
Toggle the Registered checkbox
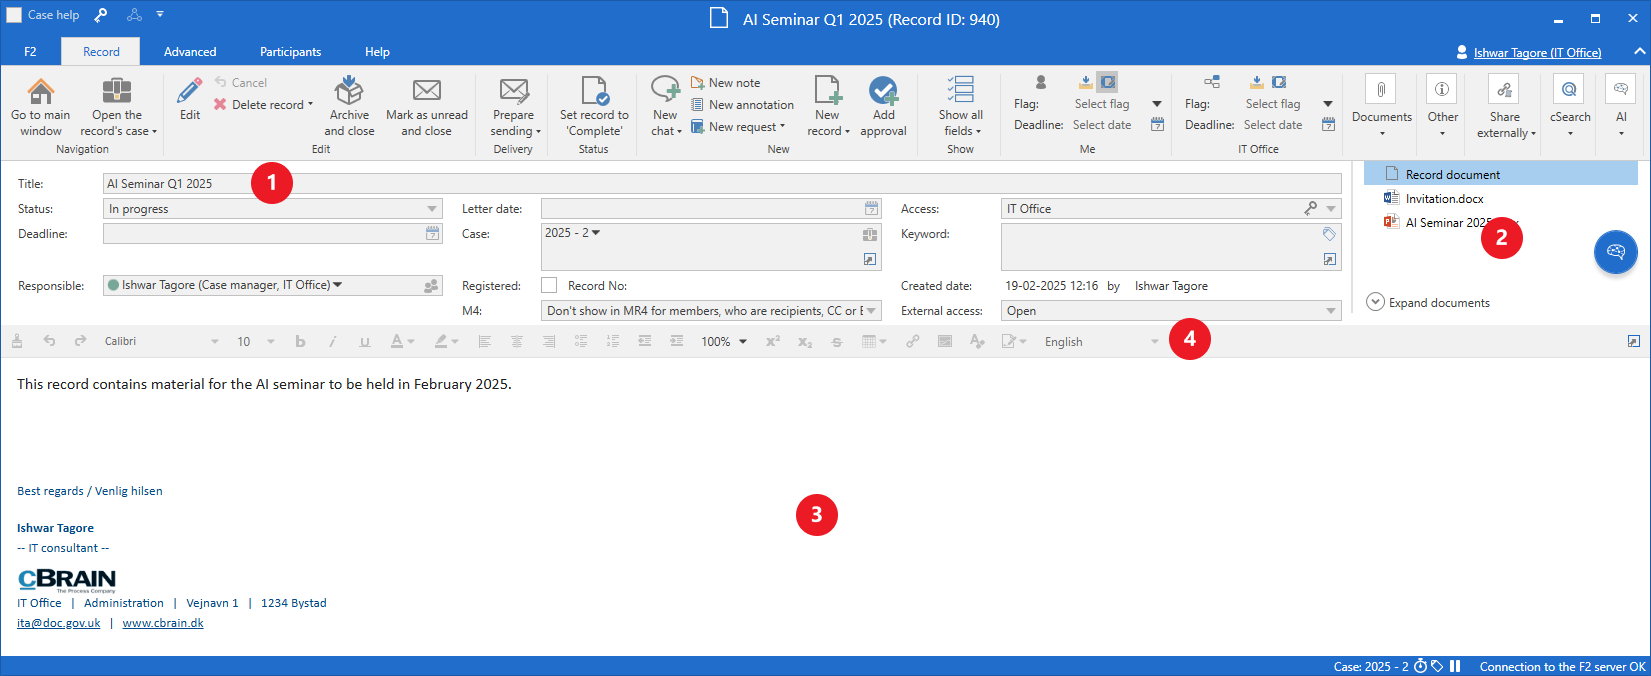tap(549, 286)
